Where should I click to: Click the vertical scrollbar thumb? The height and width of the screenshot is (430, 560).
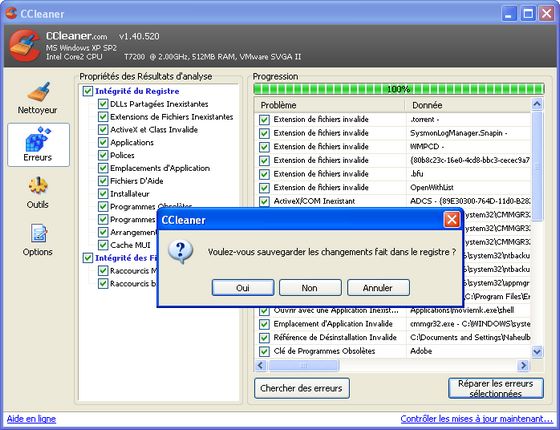(x=537, y=166)
